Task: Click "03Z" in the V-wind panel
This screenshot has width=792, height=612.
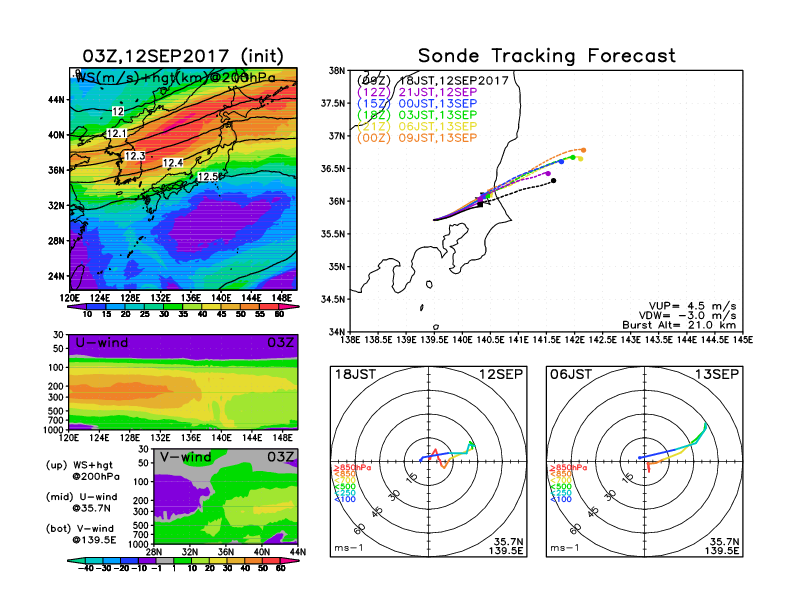Action: (x=280, y=457)
